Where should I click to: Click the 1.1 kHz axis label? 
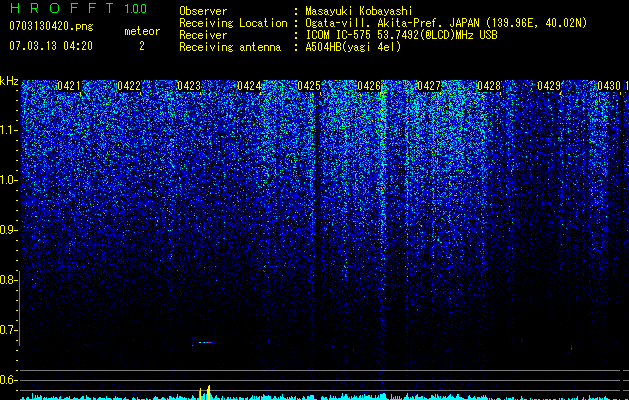click(x=8, y=130)
